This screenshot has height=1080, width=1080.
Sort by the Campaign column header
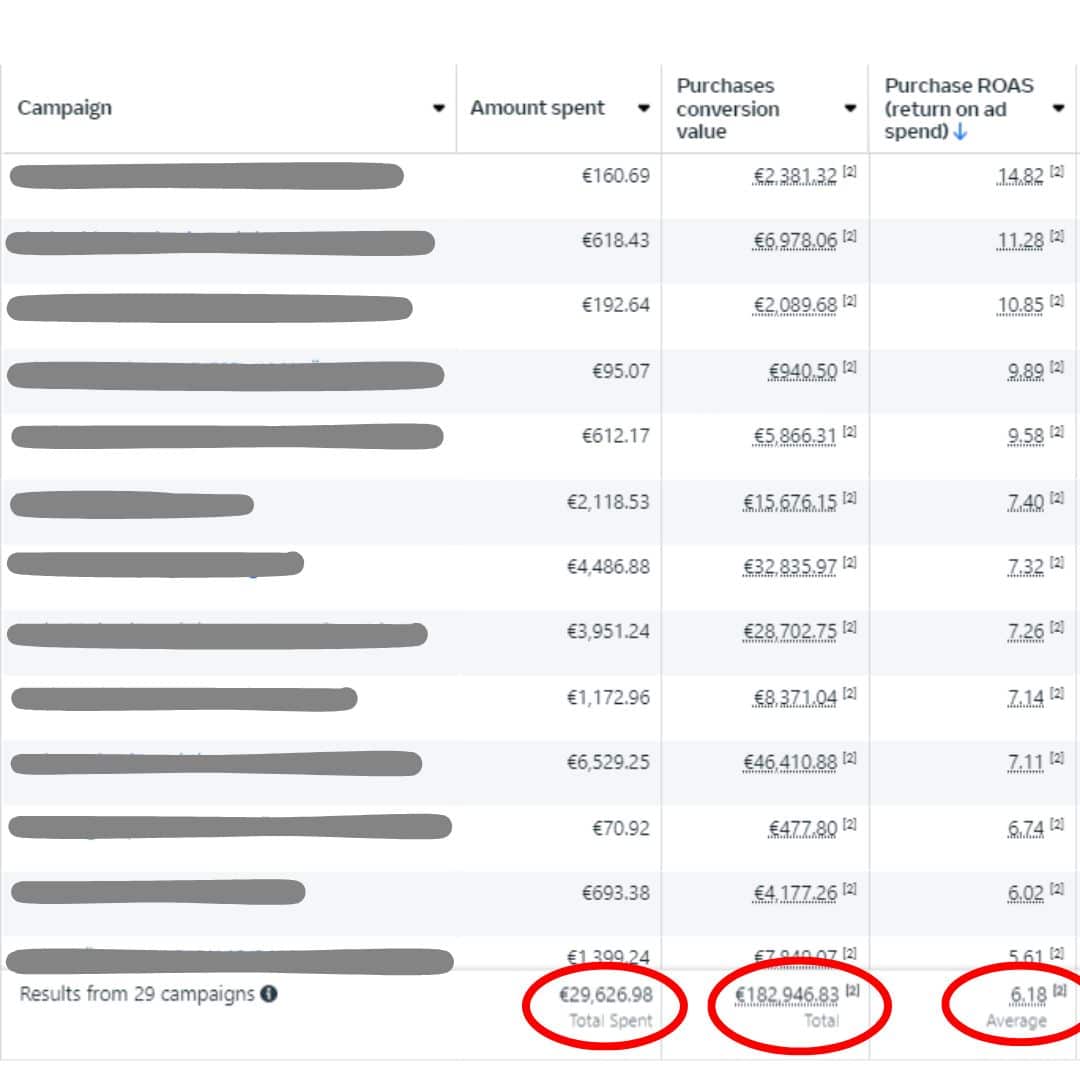pos(65,108)
